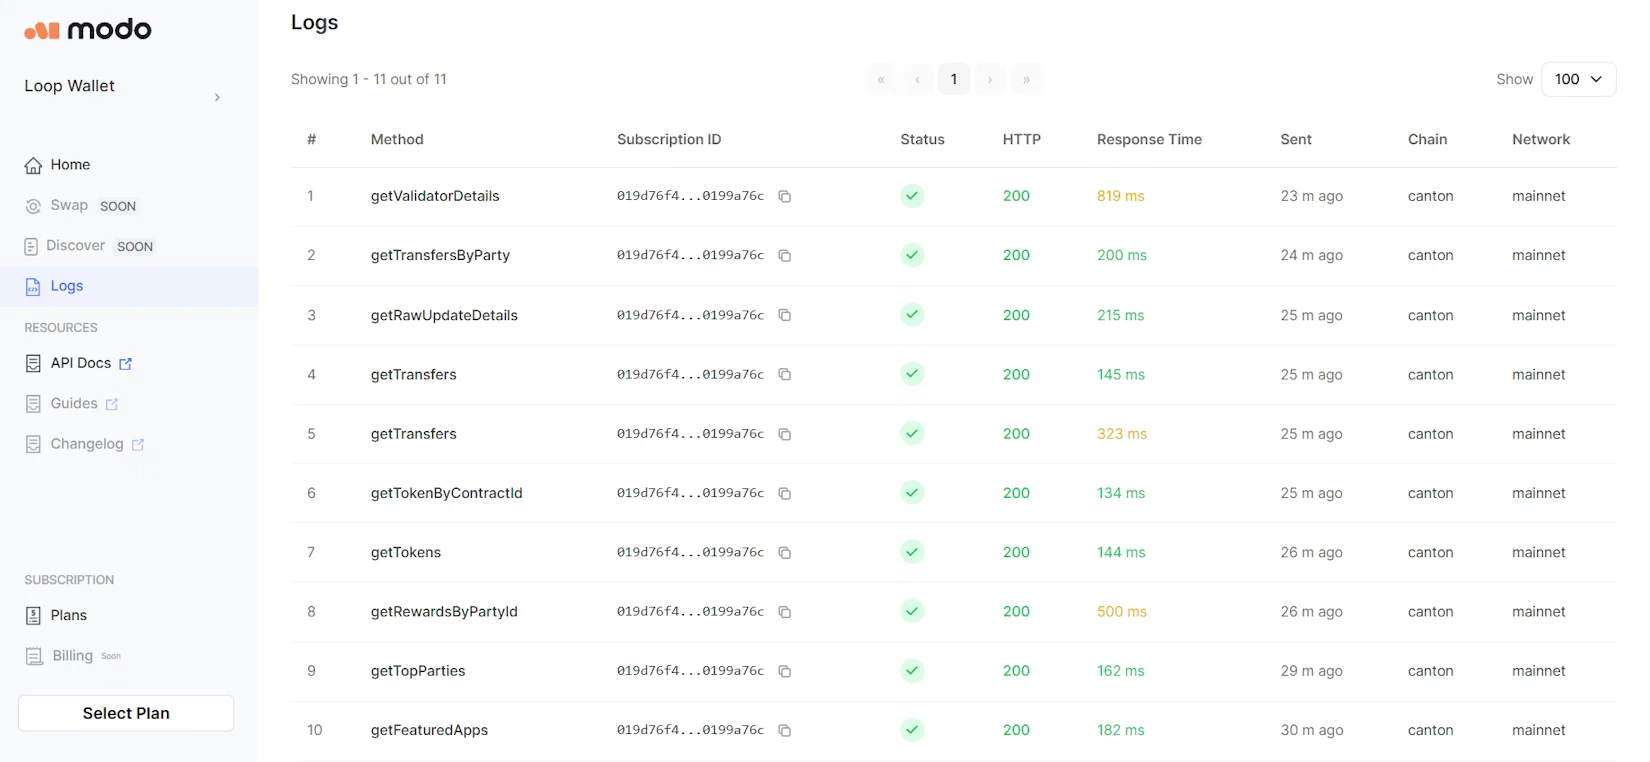Copy subscription ID in getValidatorDetails row
The height and width of the screenshot is (762, 1650).
click(785, 197)
